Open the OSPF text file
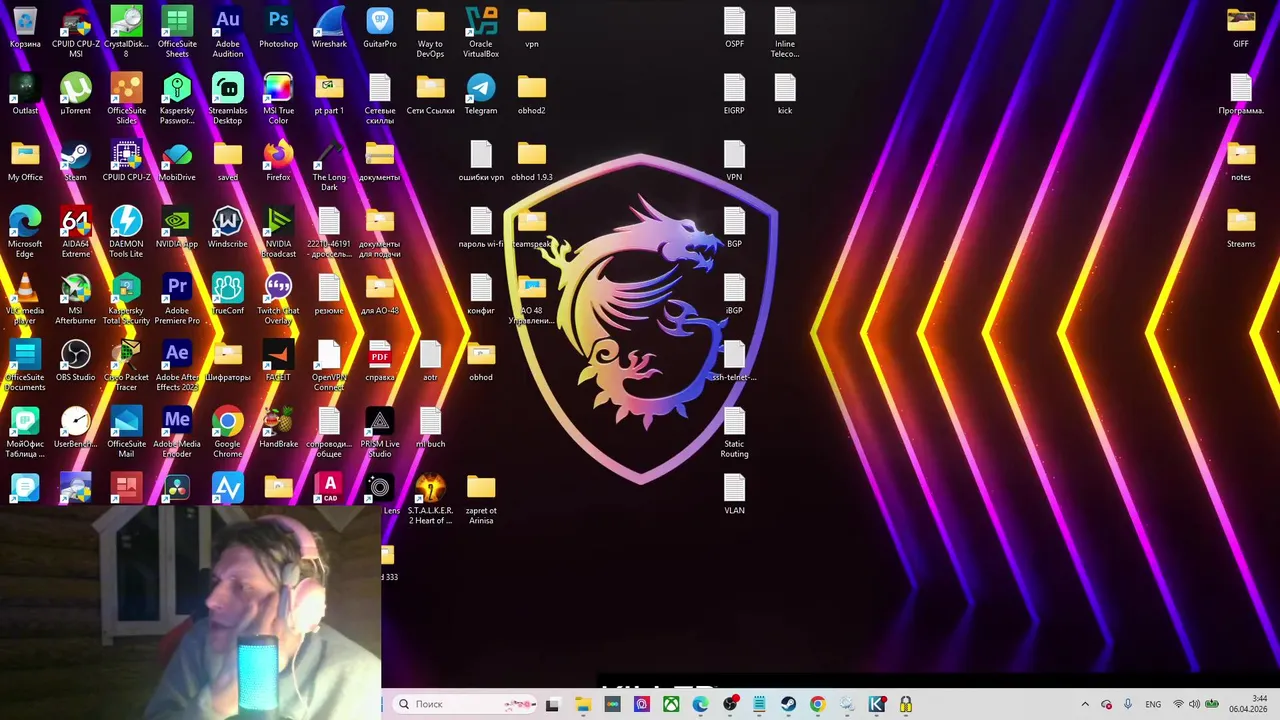 coord(734,28)
